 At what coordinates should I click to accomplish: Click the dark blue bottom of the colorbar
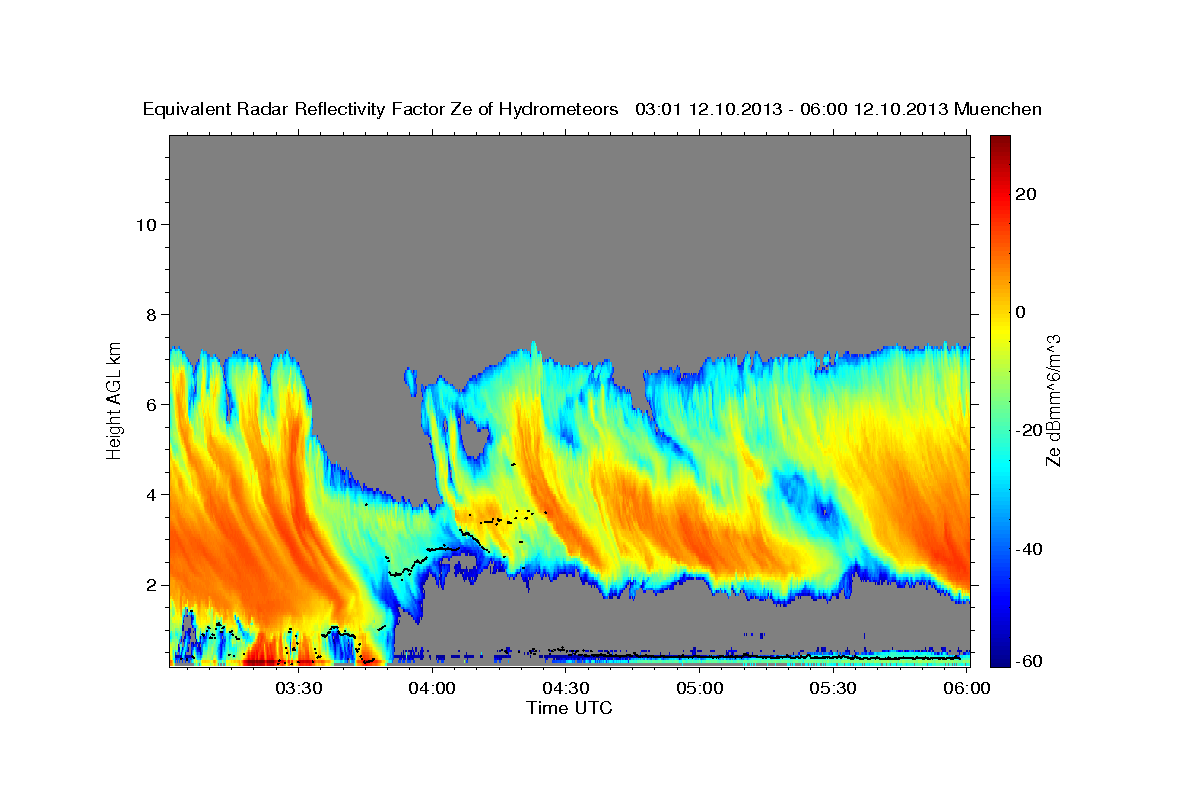click(x=999, y=658)
